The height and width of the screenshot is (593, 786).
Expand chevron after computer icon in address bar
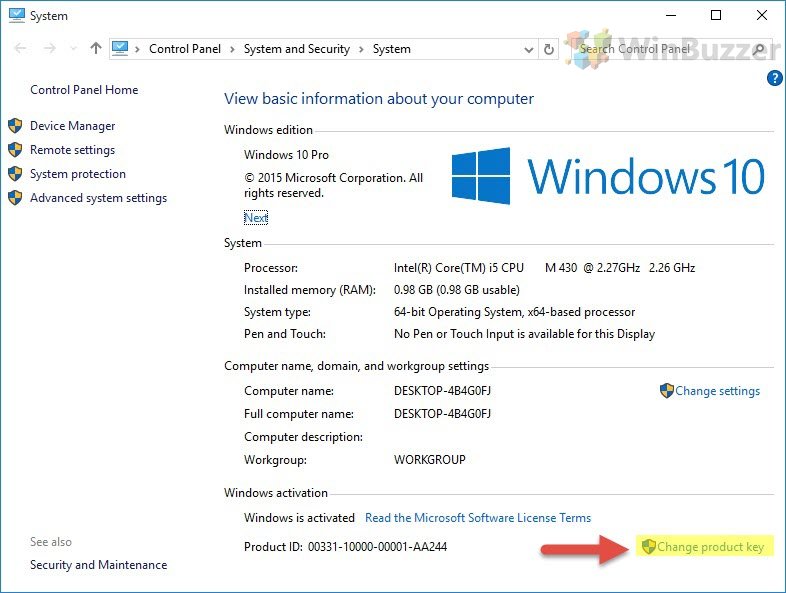pyautogui.click(x=137, y=49)
